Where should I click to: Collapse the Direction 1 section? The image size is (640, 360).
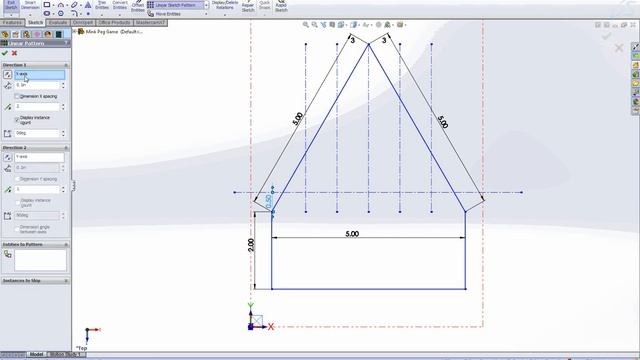click(x=66, y=65)
